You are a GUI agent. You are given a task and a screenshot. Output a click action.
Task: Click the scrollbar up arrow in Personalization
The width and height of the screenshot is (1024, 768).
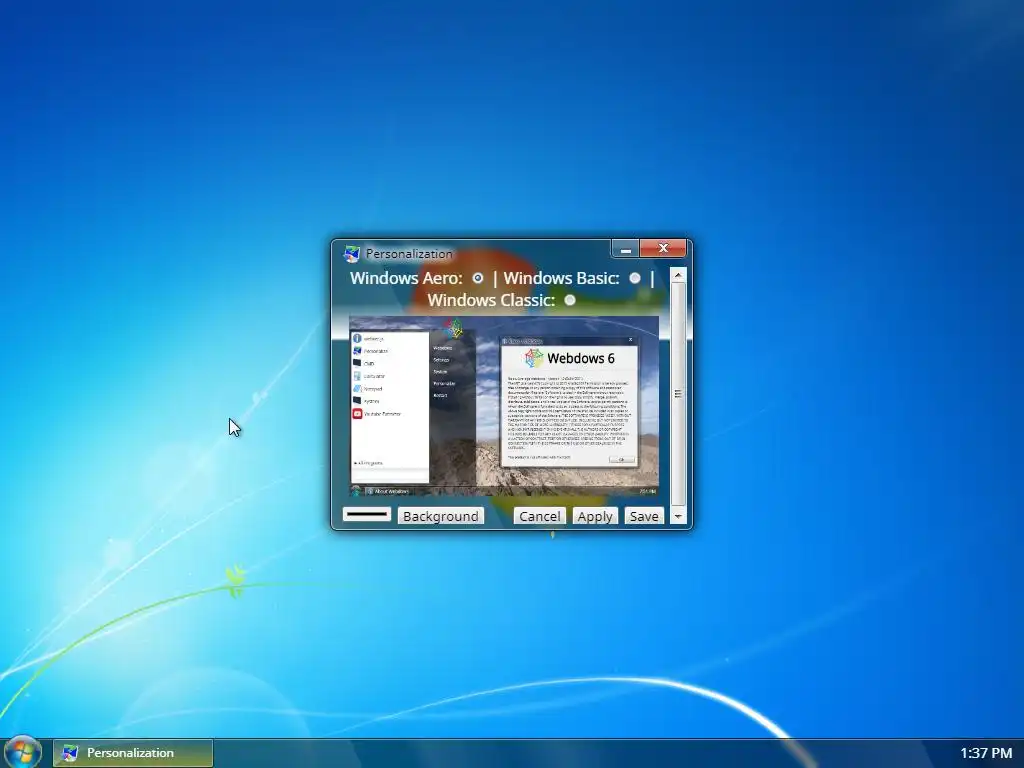click(x=678, y=276)
